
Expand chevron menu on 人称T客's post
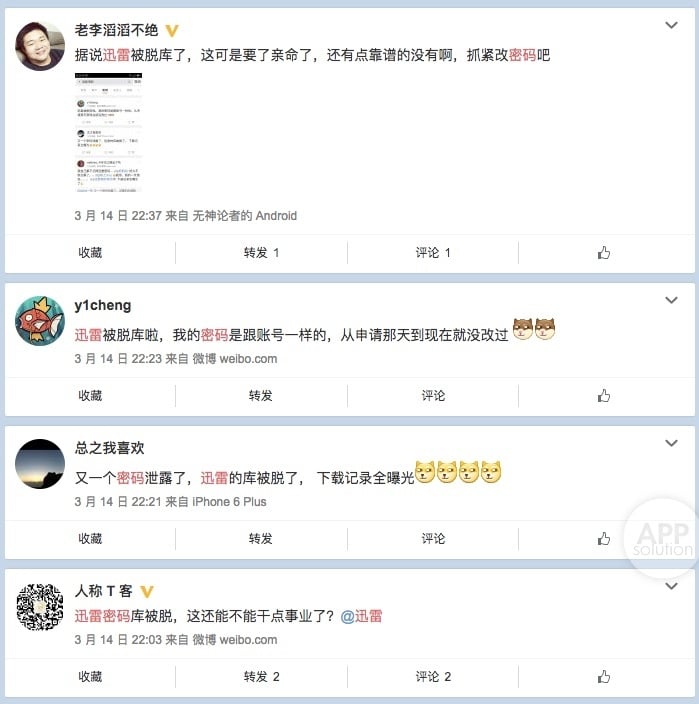(x=671, y=586)
